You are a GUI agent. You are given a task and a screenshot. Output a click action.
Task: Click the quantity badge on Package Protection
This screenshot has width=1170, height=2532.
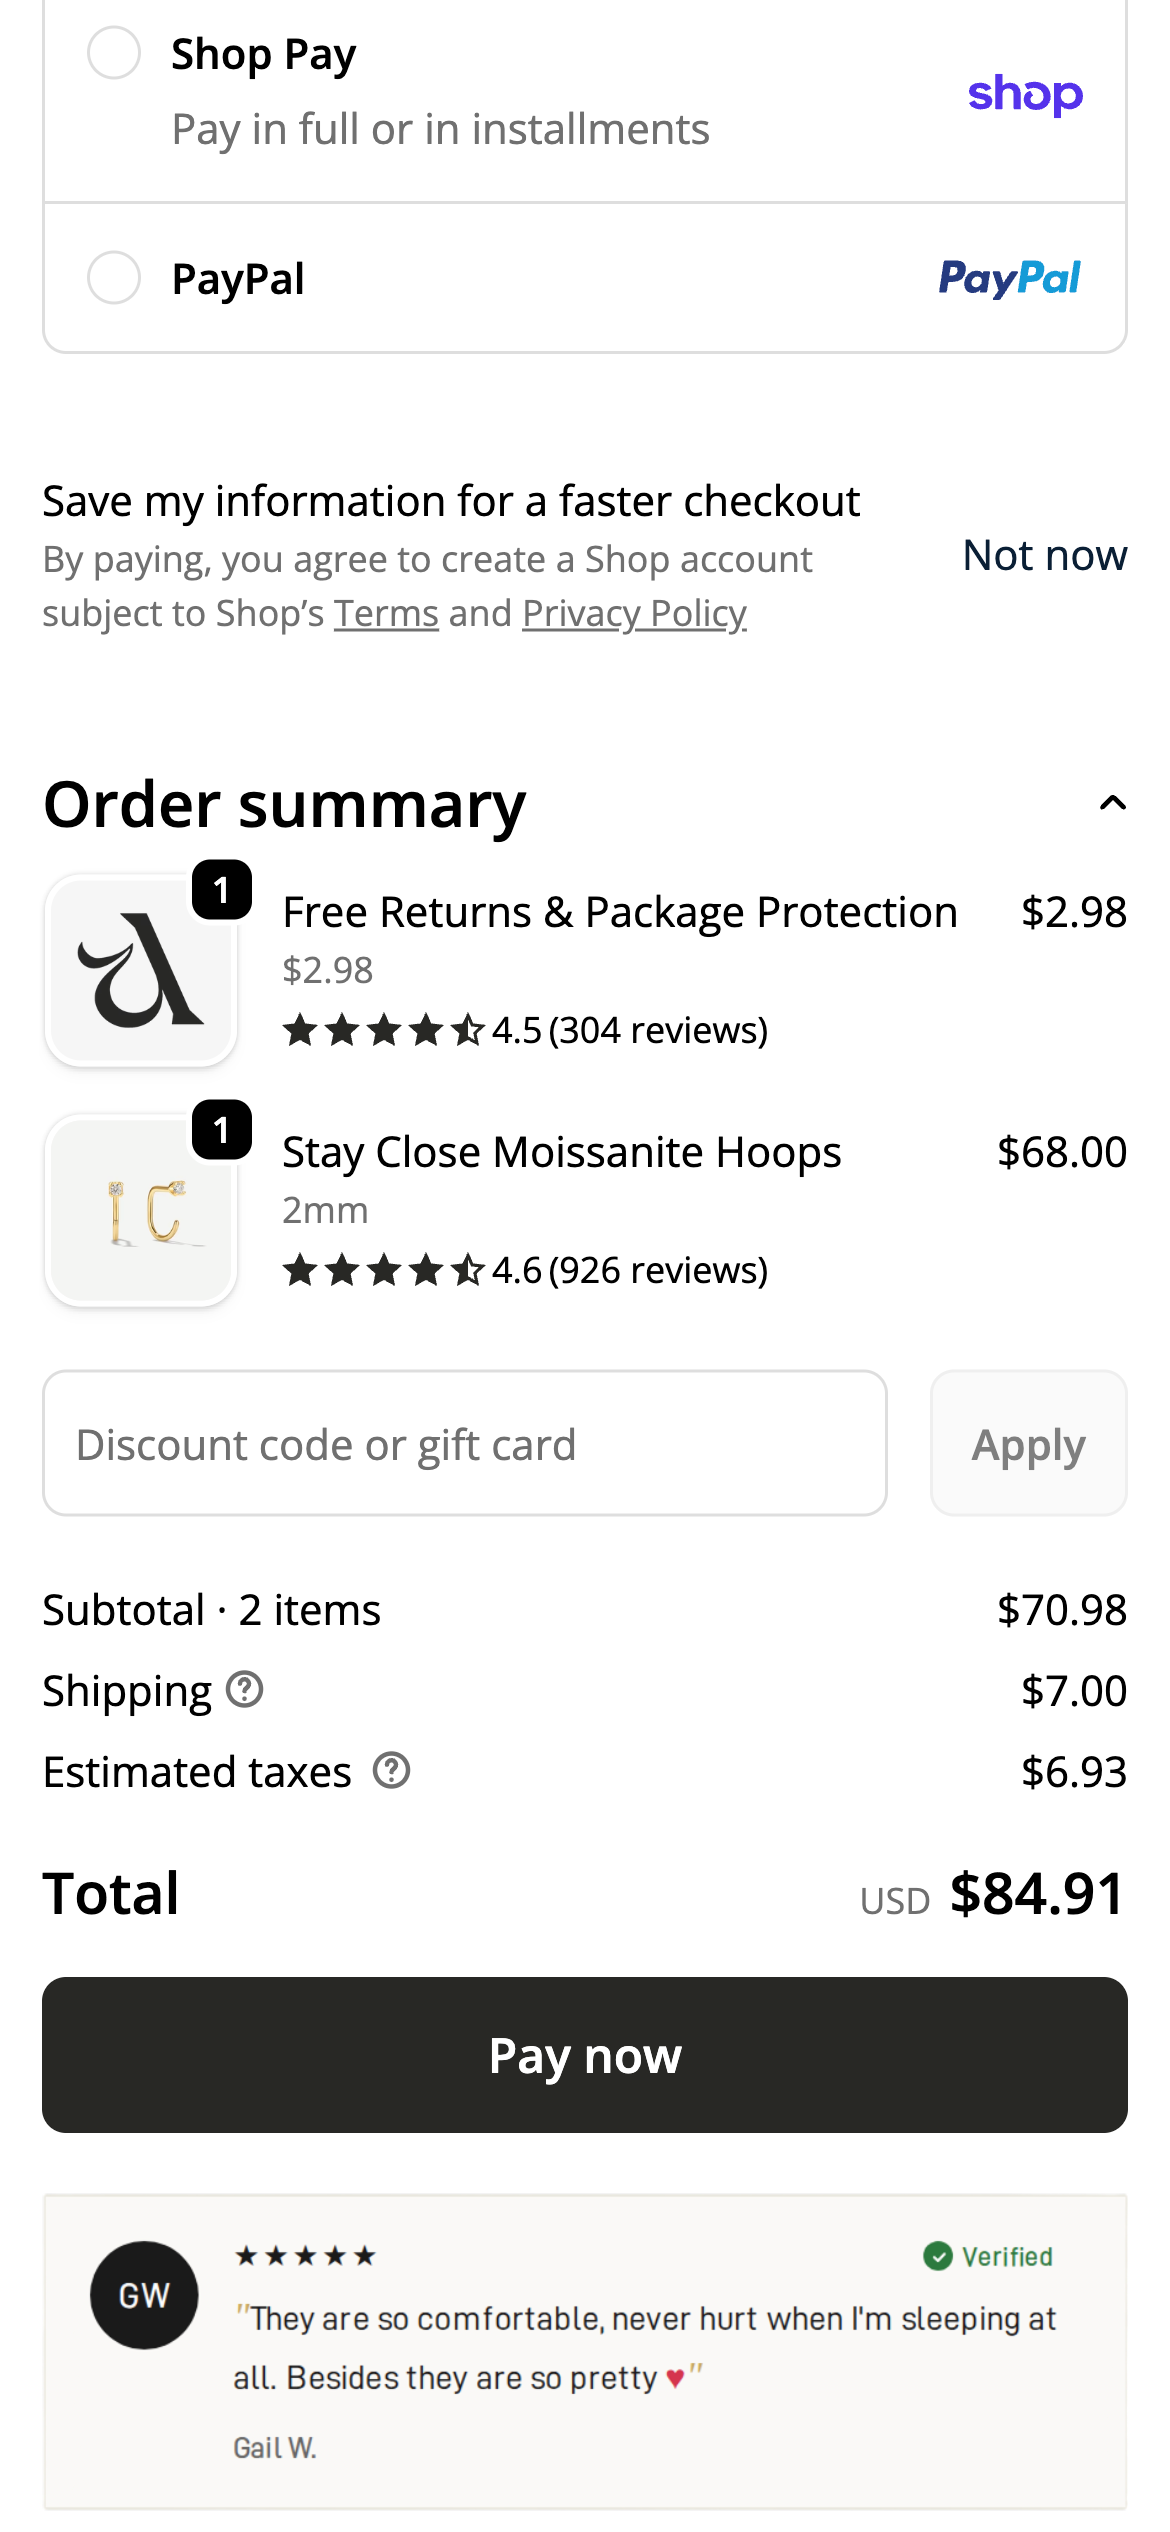point(222,889)
